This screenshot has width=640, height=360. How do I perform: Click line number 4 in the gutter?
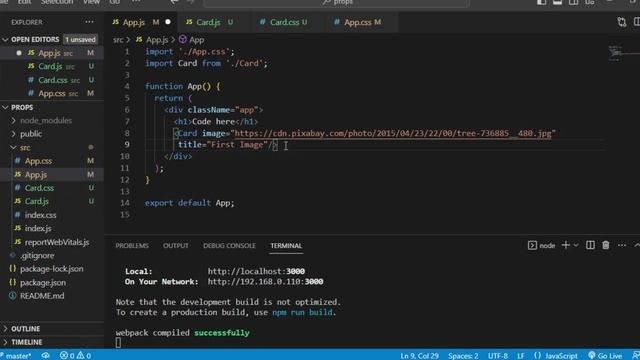127,86
